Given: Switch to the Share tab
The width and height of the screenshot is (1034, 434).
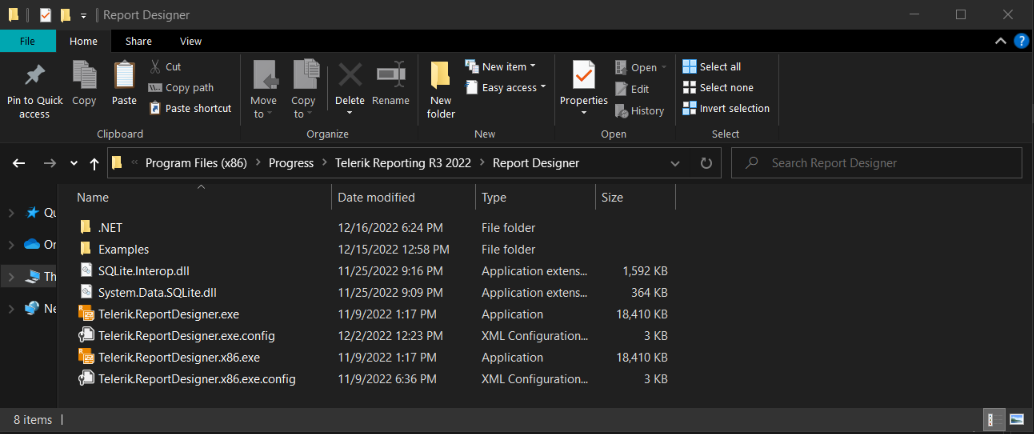Looking at the screenshot, I should tap(138, 41).
